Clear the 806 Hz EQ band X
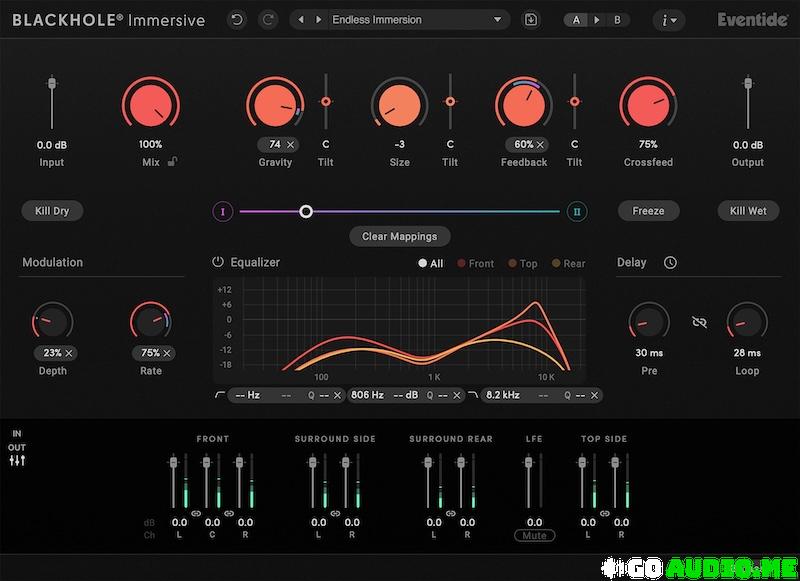The height and width of the screenshot is (581, 800). [457, 395]
